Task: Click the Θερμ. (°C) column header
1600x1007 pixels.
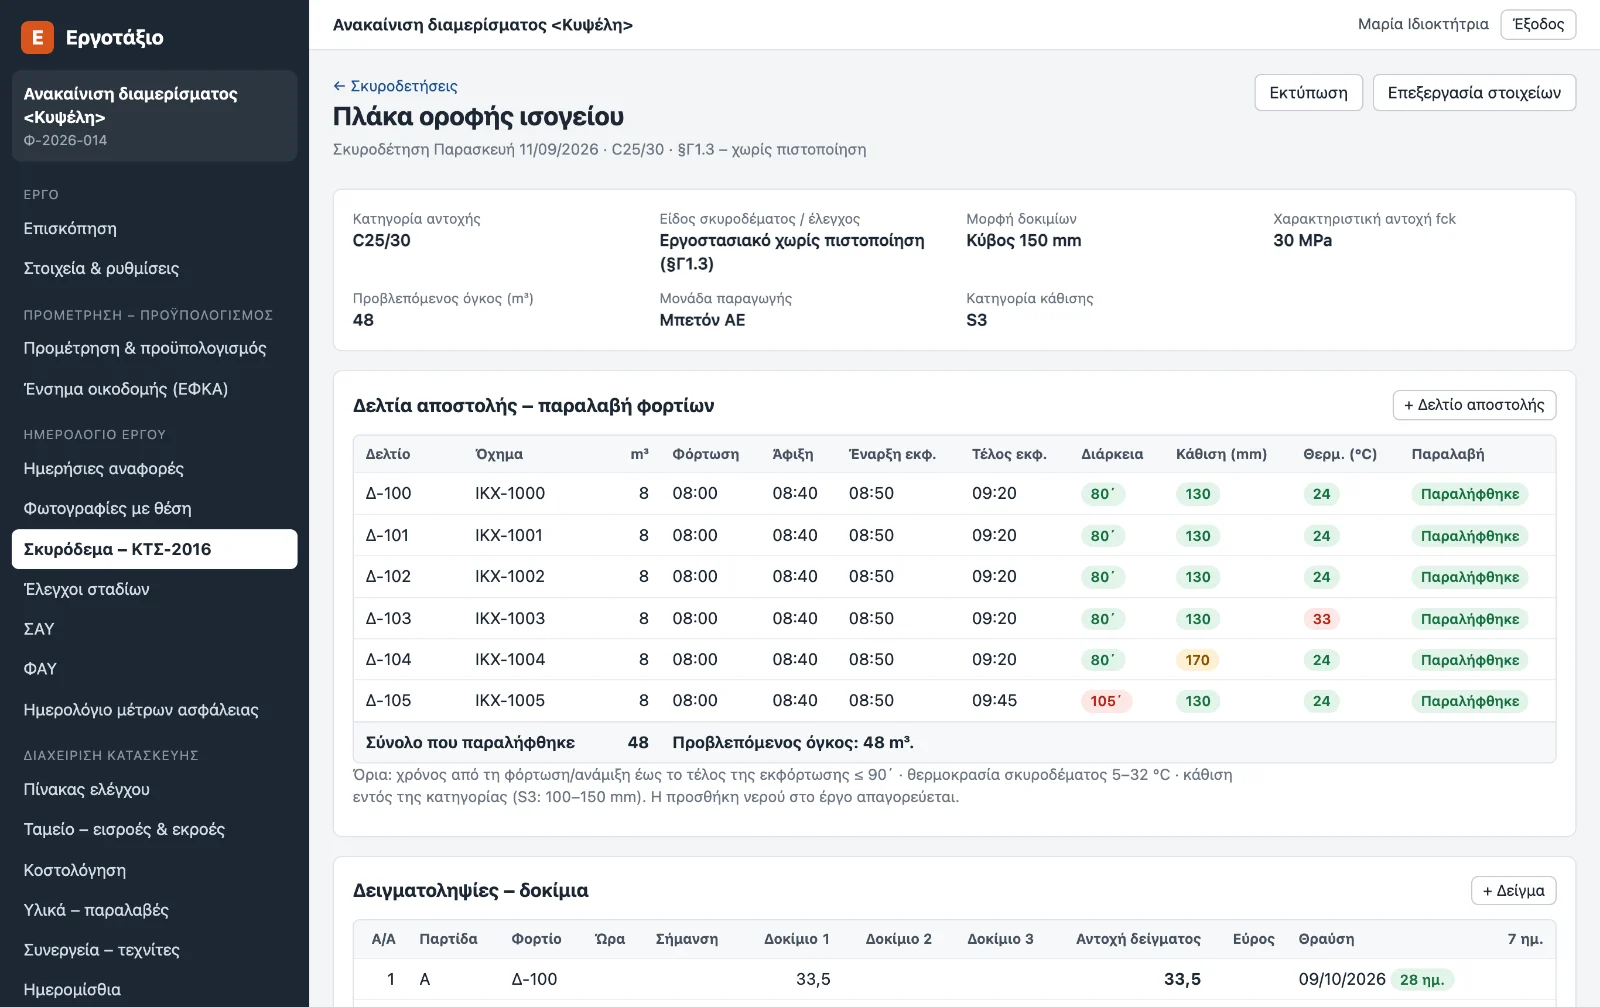Action: 1340,454
